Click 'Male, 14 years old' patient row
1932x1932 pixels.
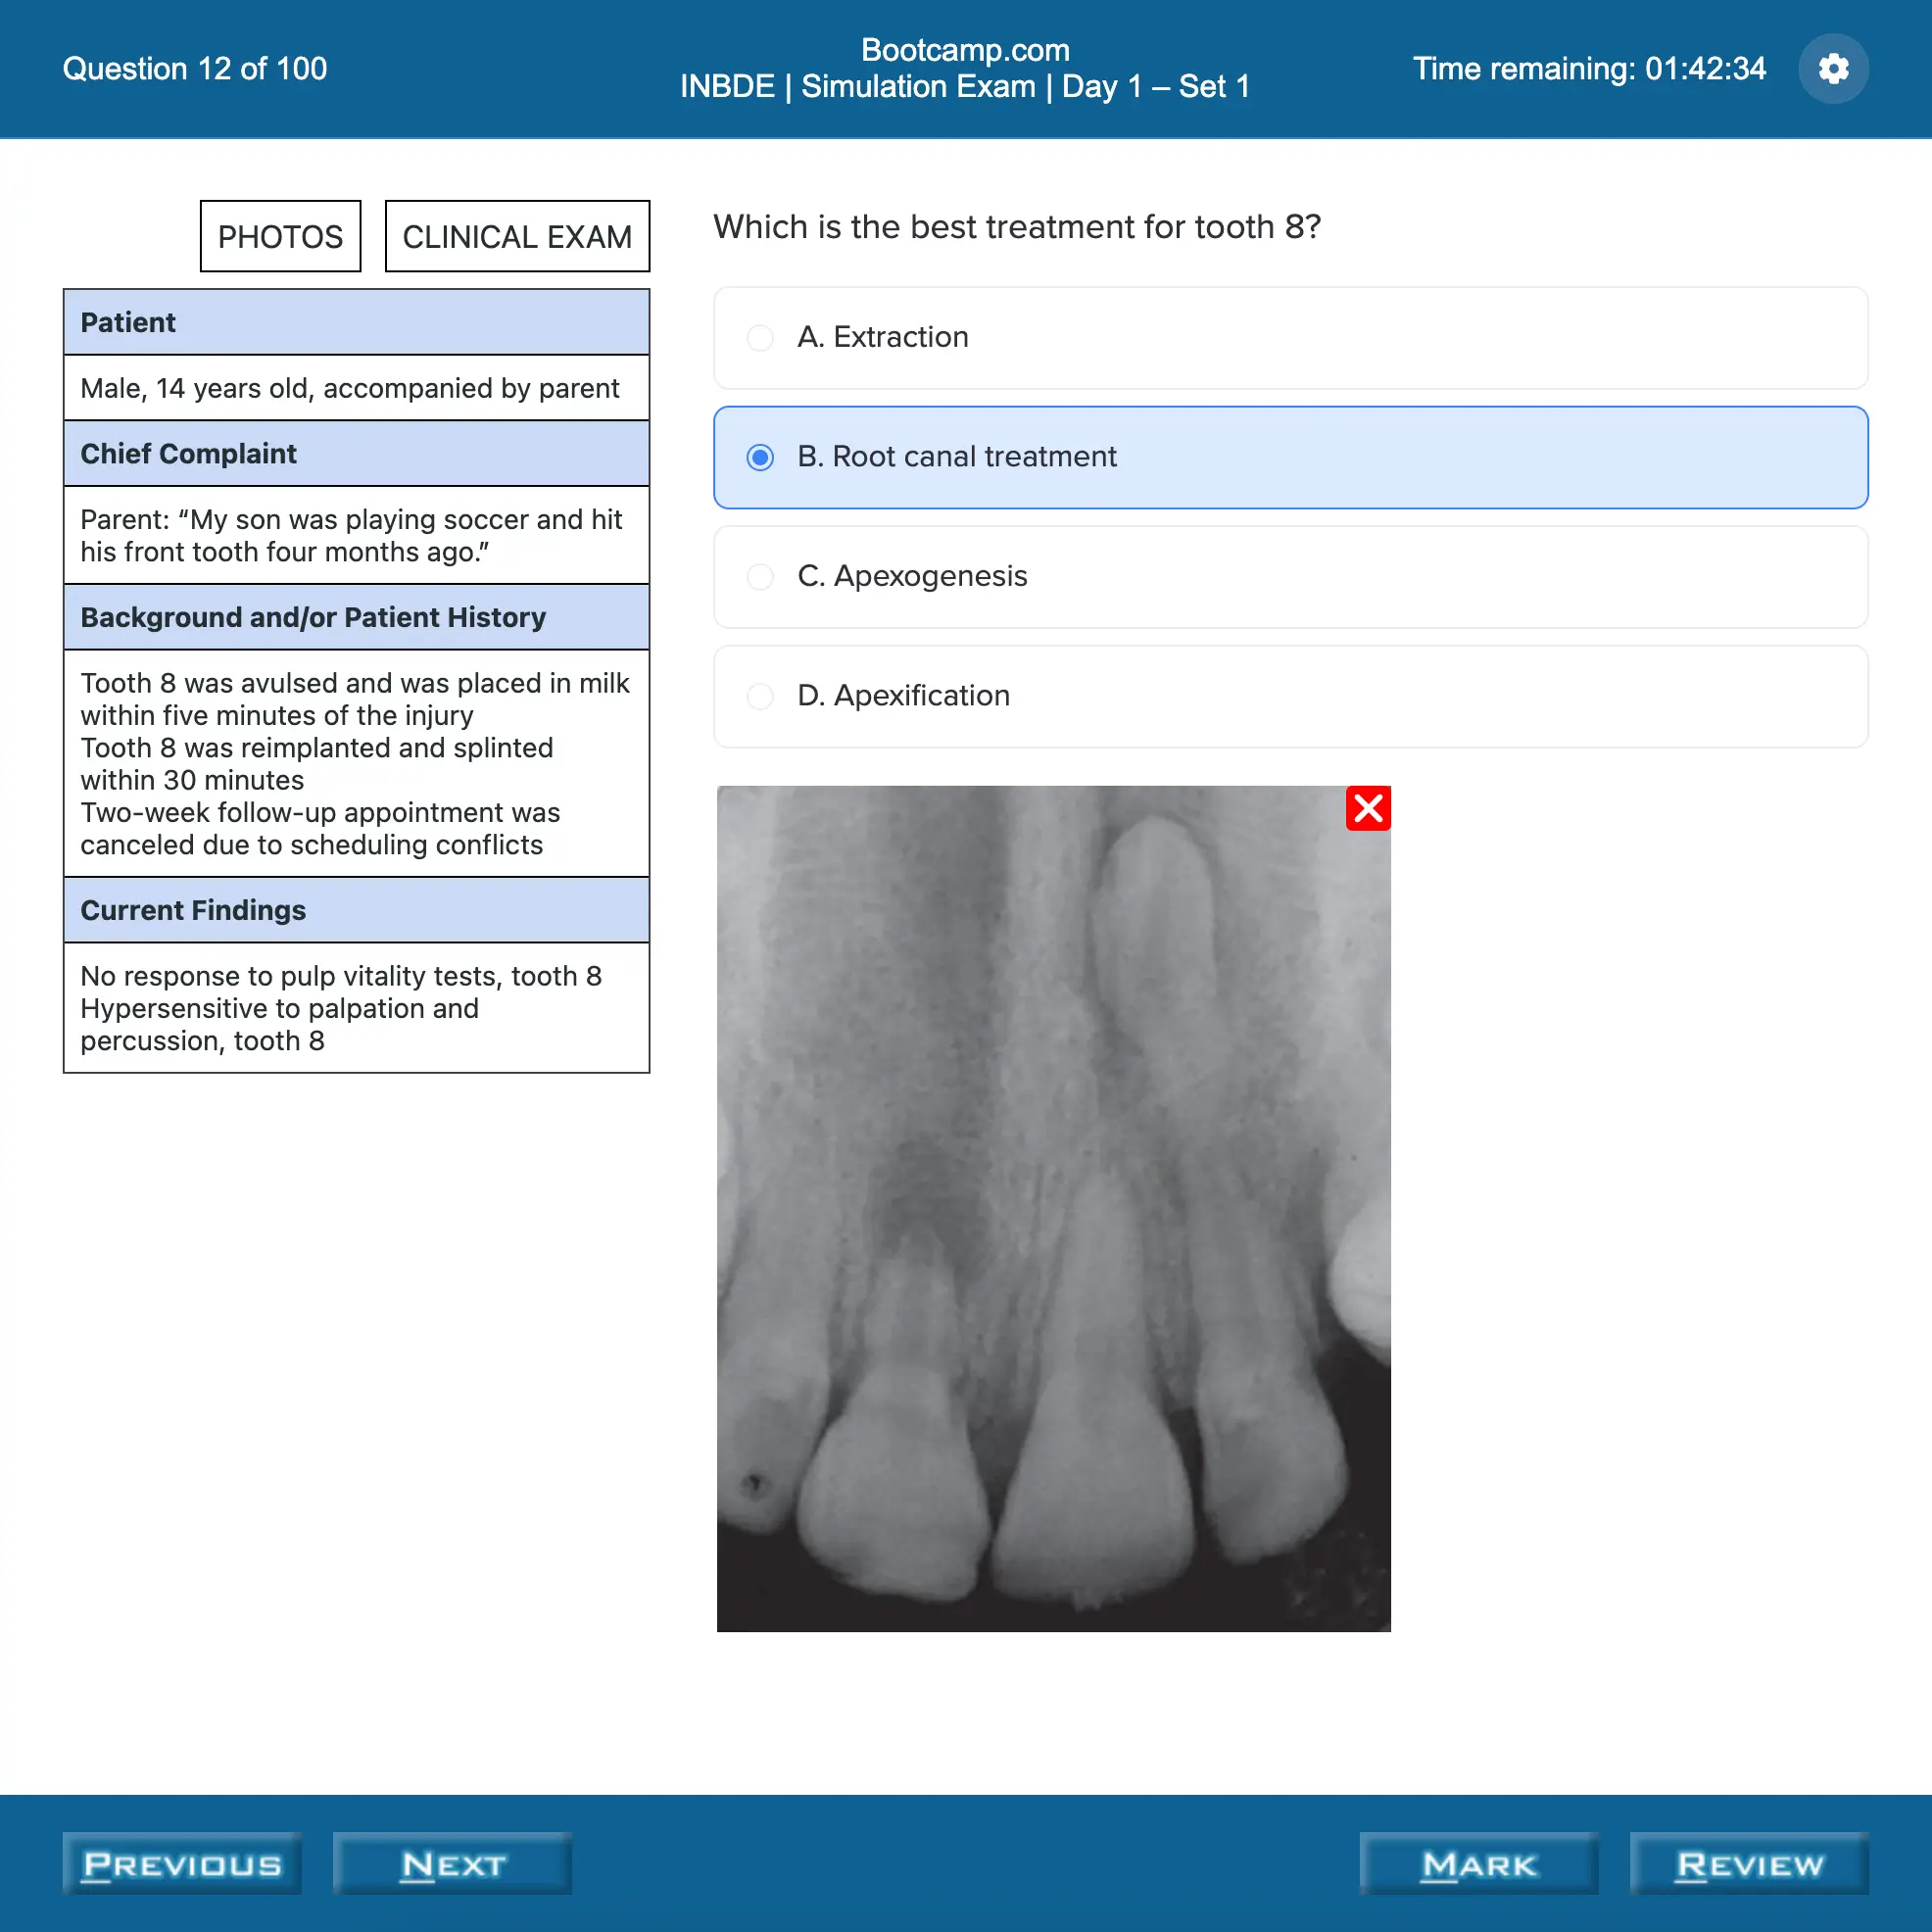pyautogui.click(x=357, y=388)
